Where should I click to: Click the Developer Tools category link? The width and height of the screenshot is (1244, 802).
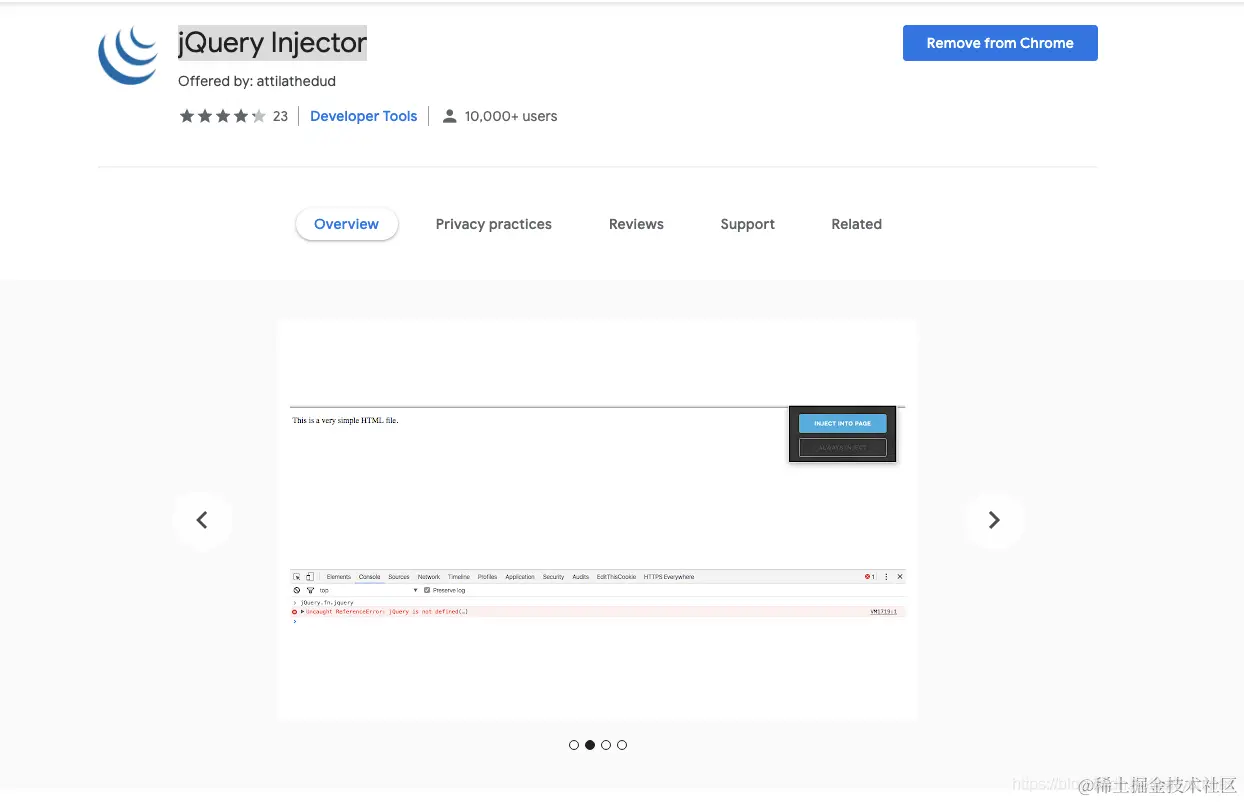coord(363,116)
